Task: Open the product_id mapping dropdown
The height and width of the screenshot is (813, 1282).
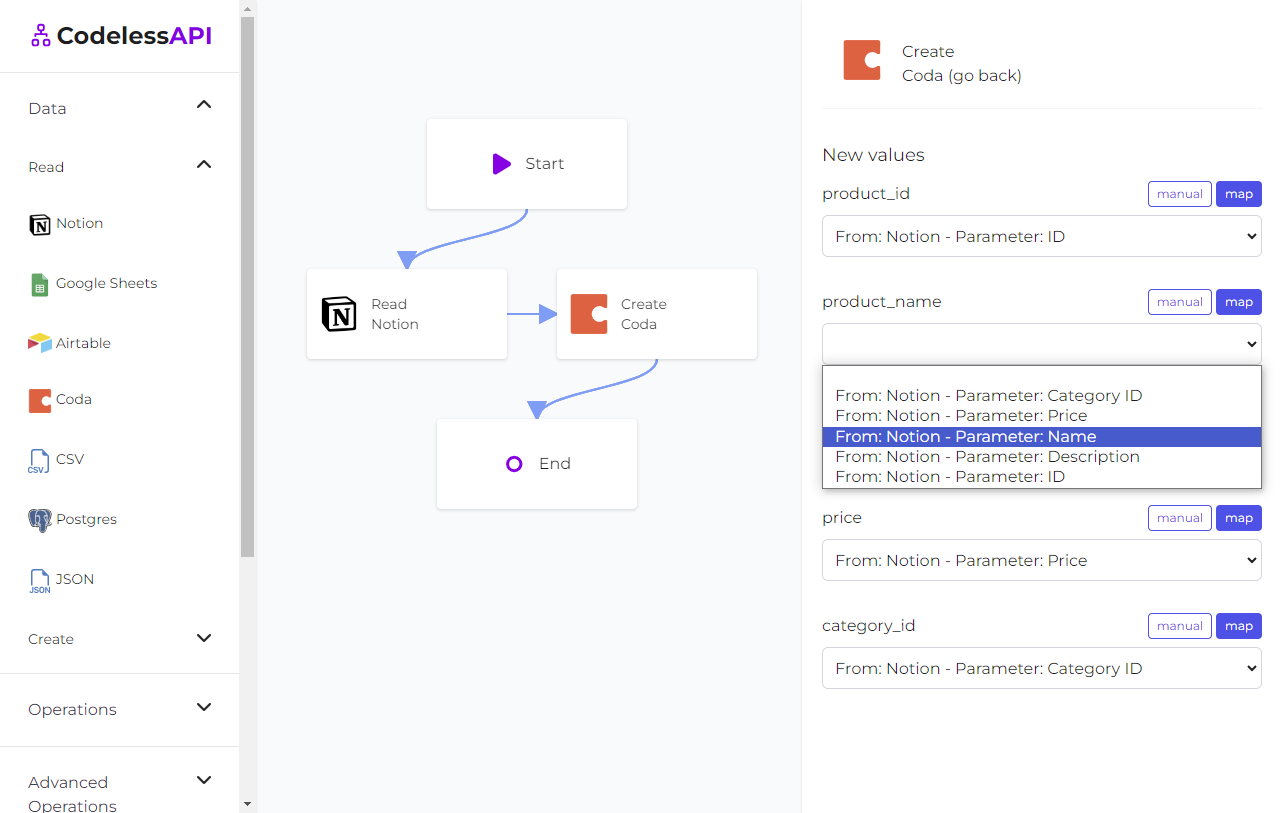Action: (x=1041, y=236)
